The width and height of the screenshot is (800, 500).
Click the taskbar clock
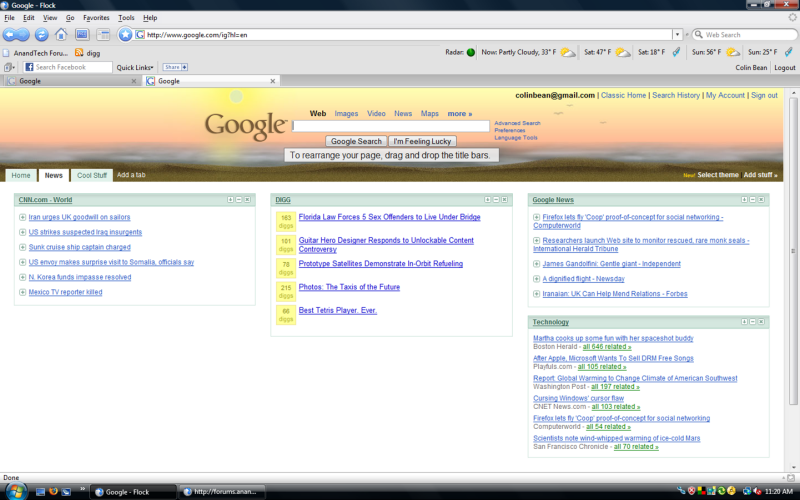(779, 491)
